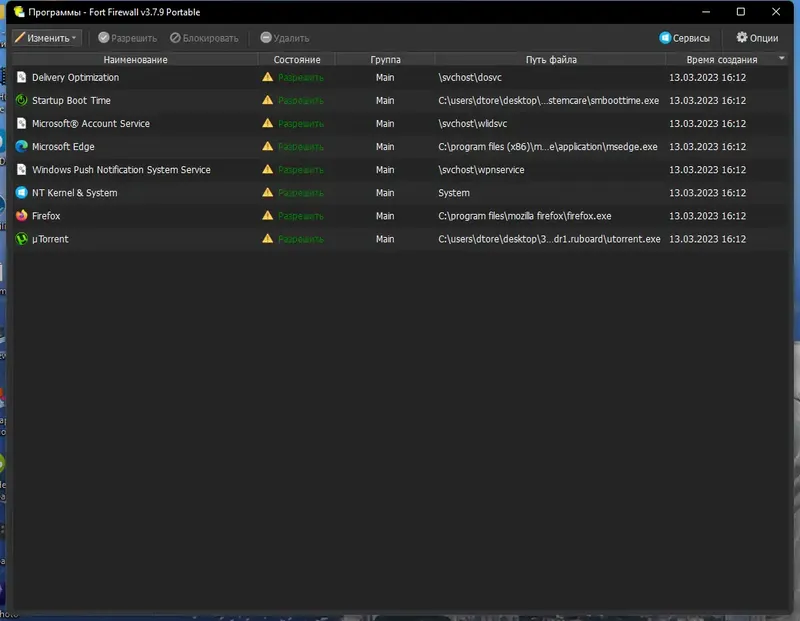This screenshot has height=621, width=800.
Task: Sort by the Наименование column header
Action: tap(135, 59)
